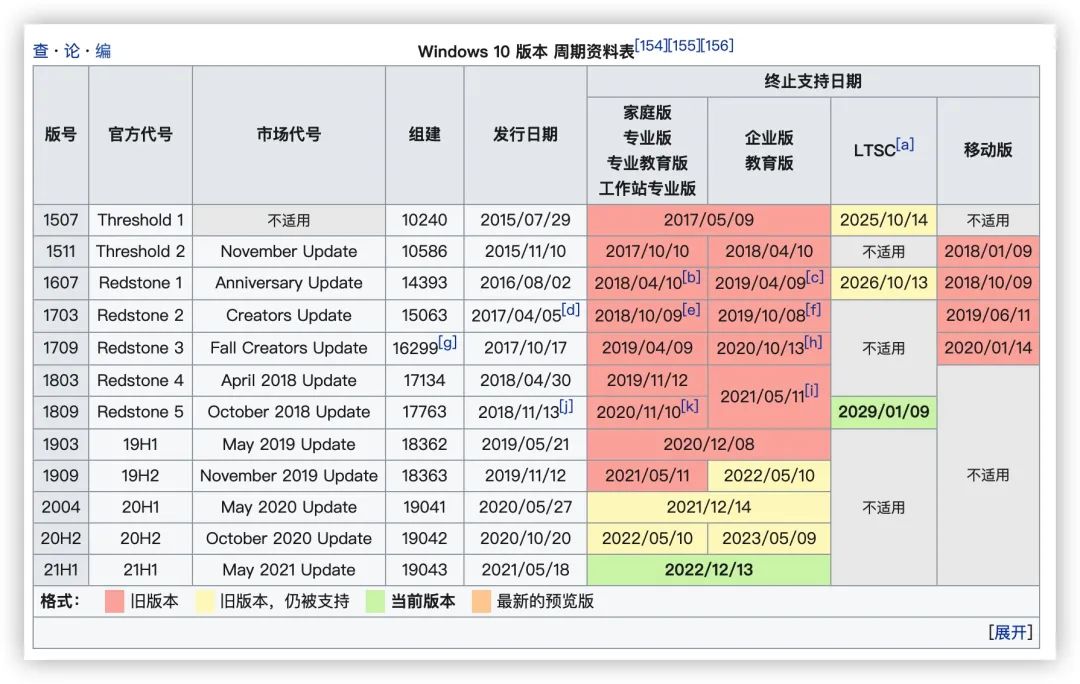Click the orange 最新的预览版 legend swatch
This screenshot has width=1080, height=684.
[x=481, y=601]
